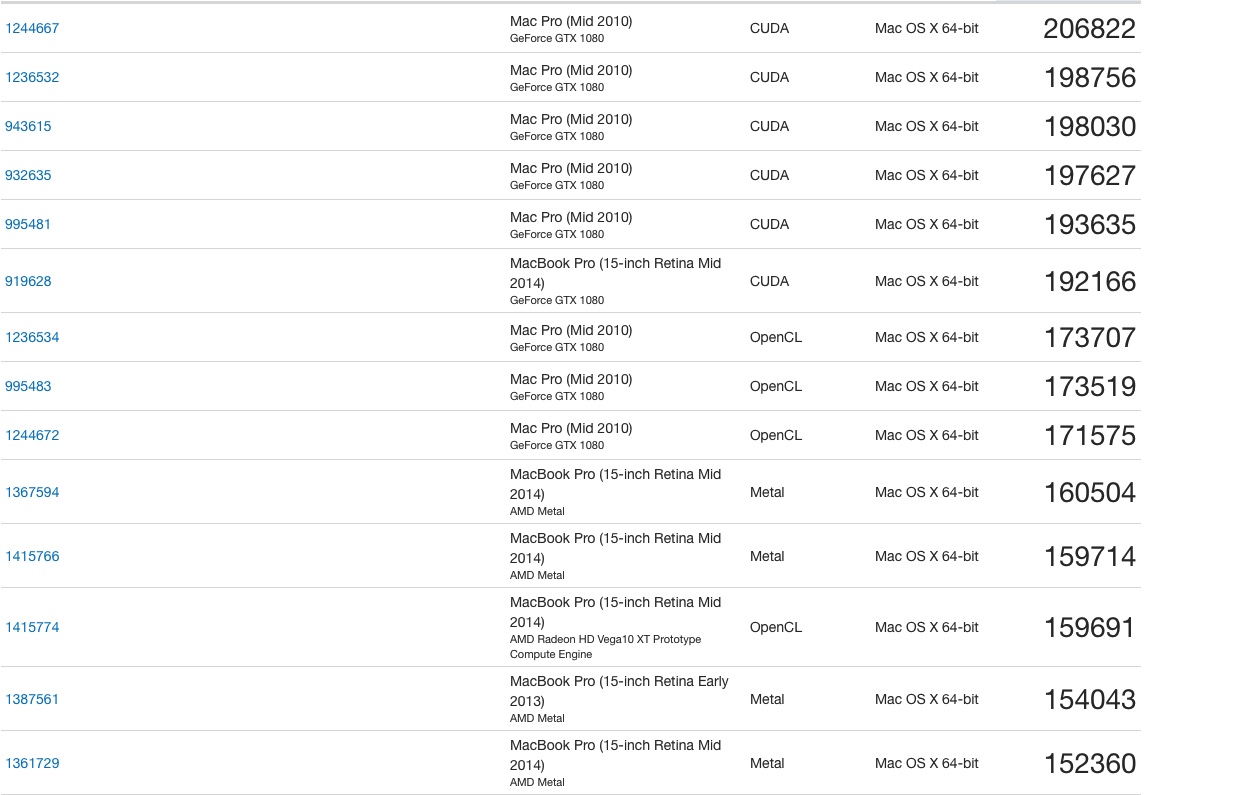Click the 995483 result link
1258x795 pixels.
(x=28, y=387)
